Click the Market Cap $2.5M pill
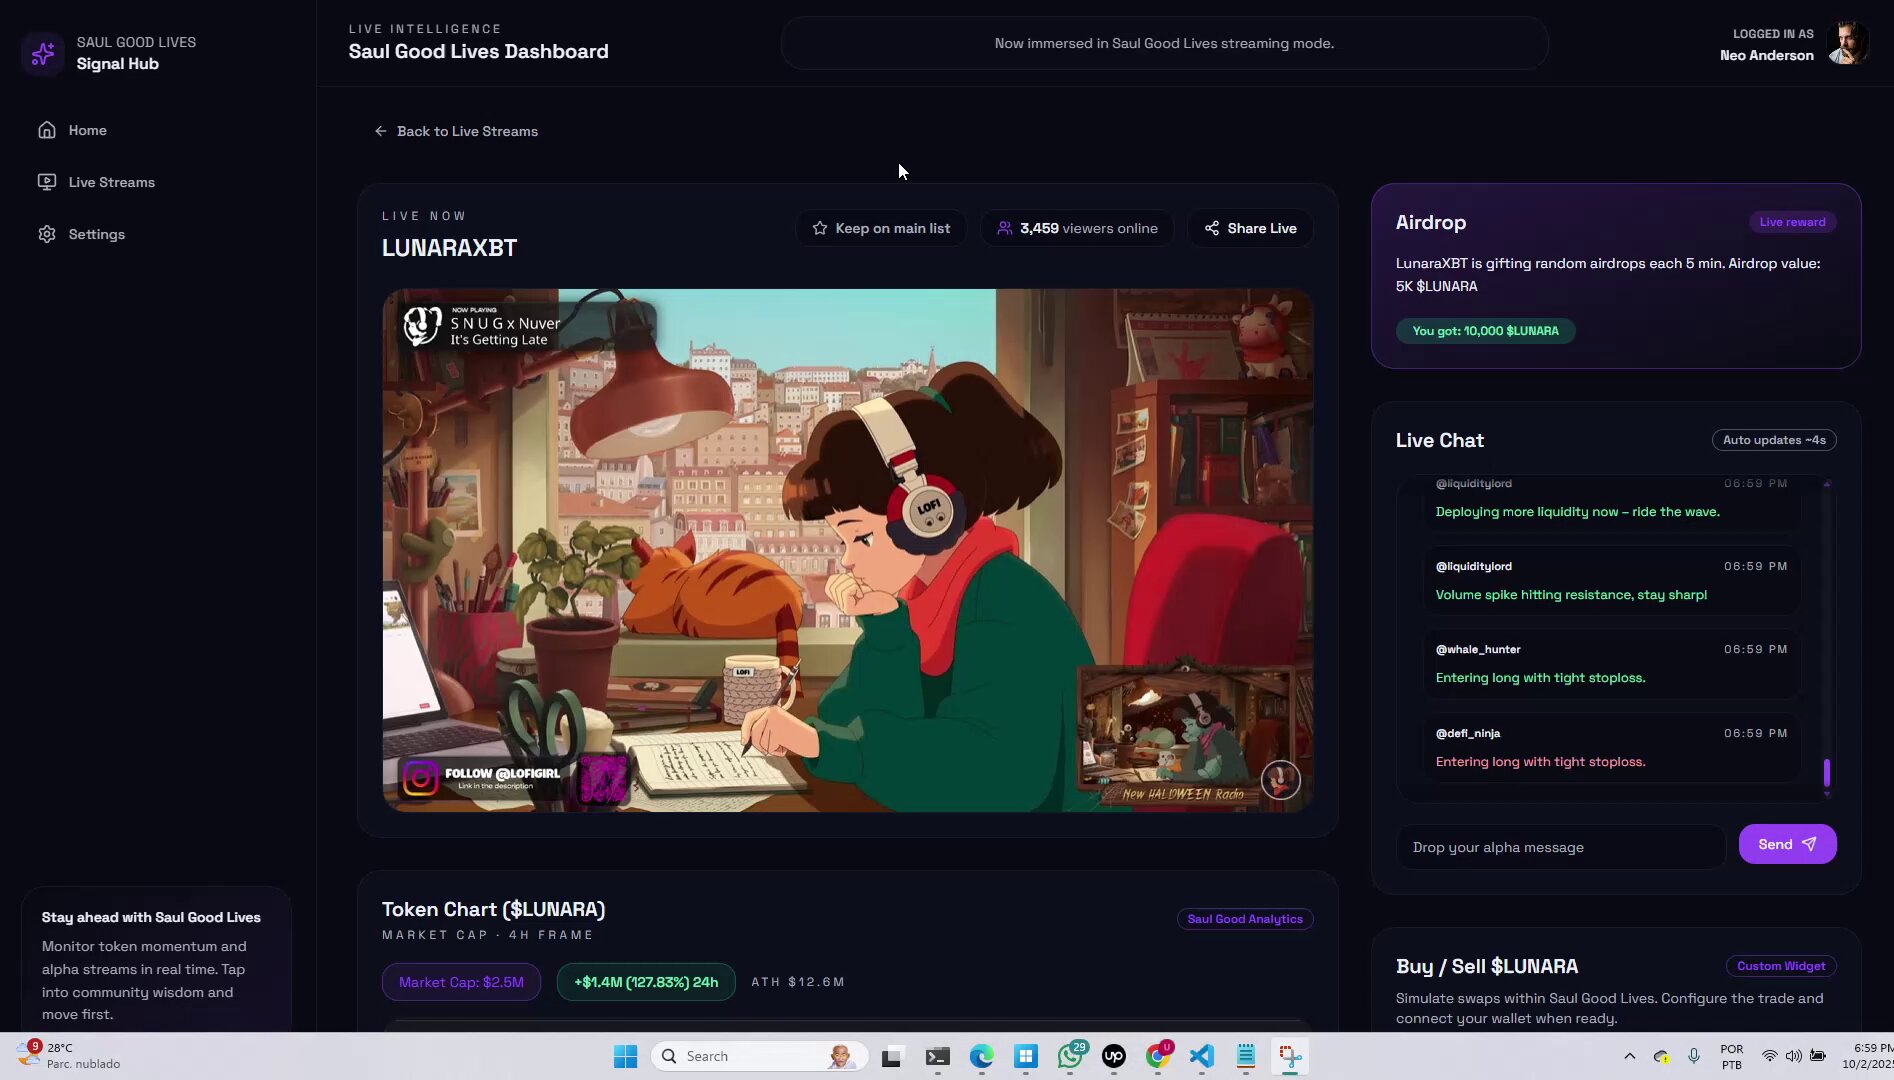Image resolution: width=1894 pixels, height=1080 pixels. point(461,982)
